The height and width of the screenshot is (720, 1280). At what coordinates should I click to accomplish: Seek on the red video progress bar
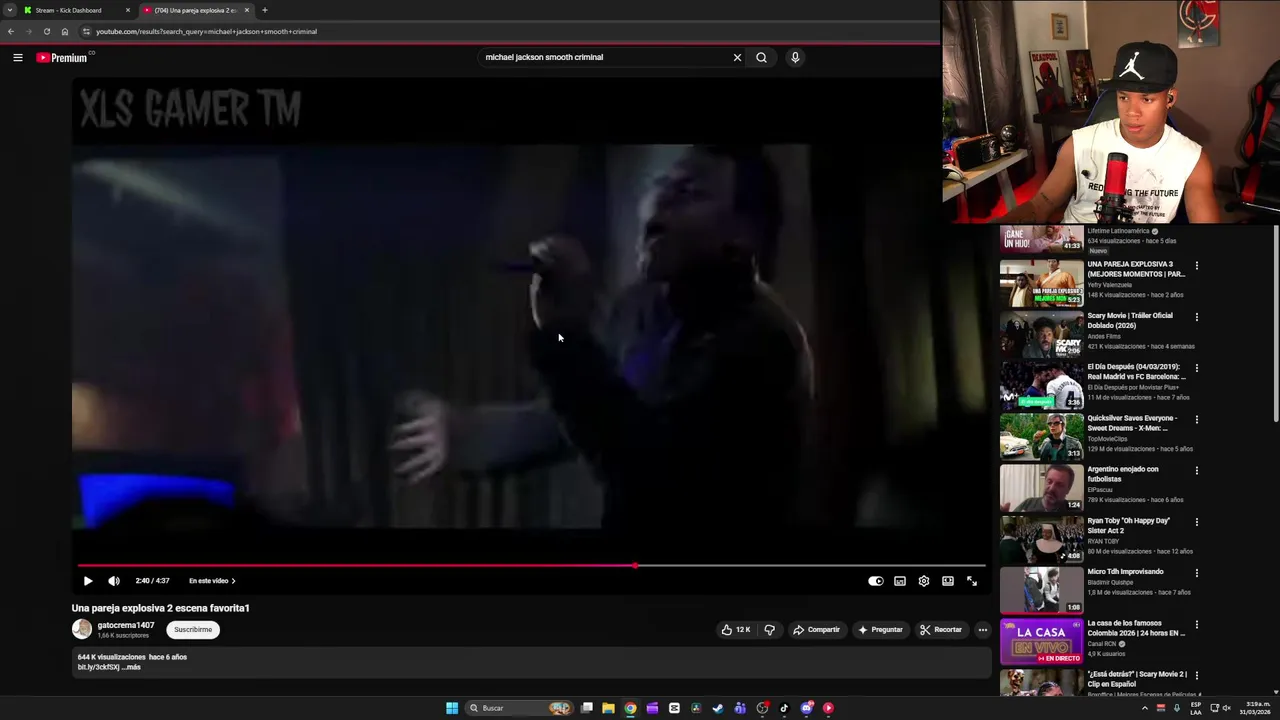tap(531, 566)
